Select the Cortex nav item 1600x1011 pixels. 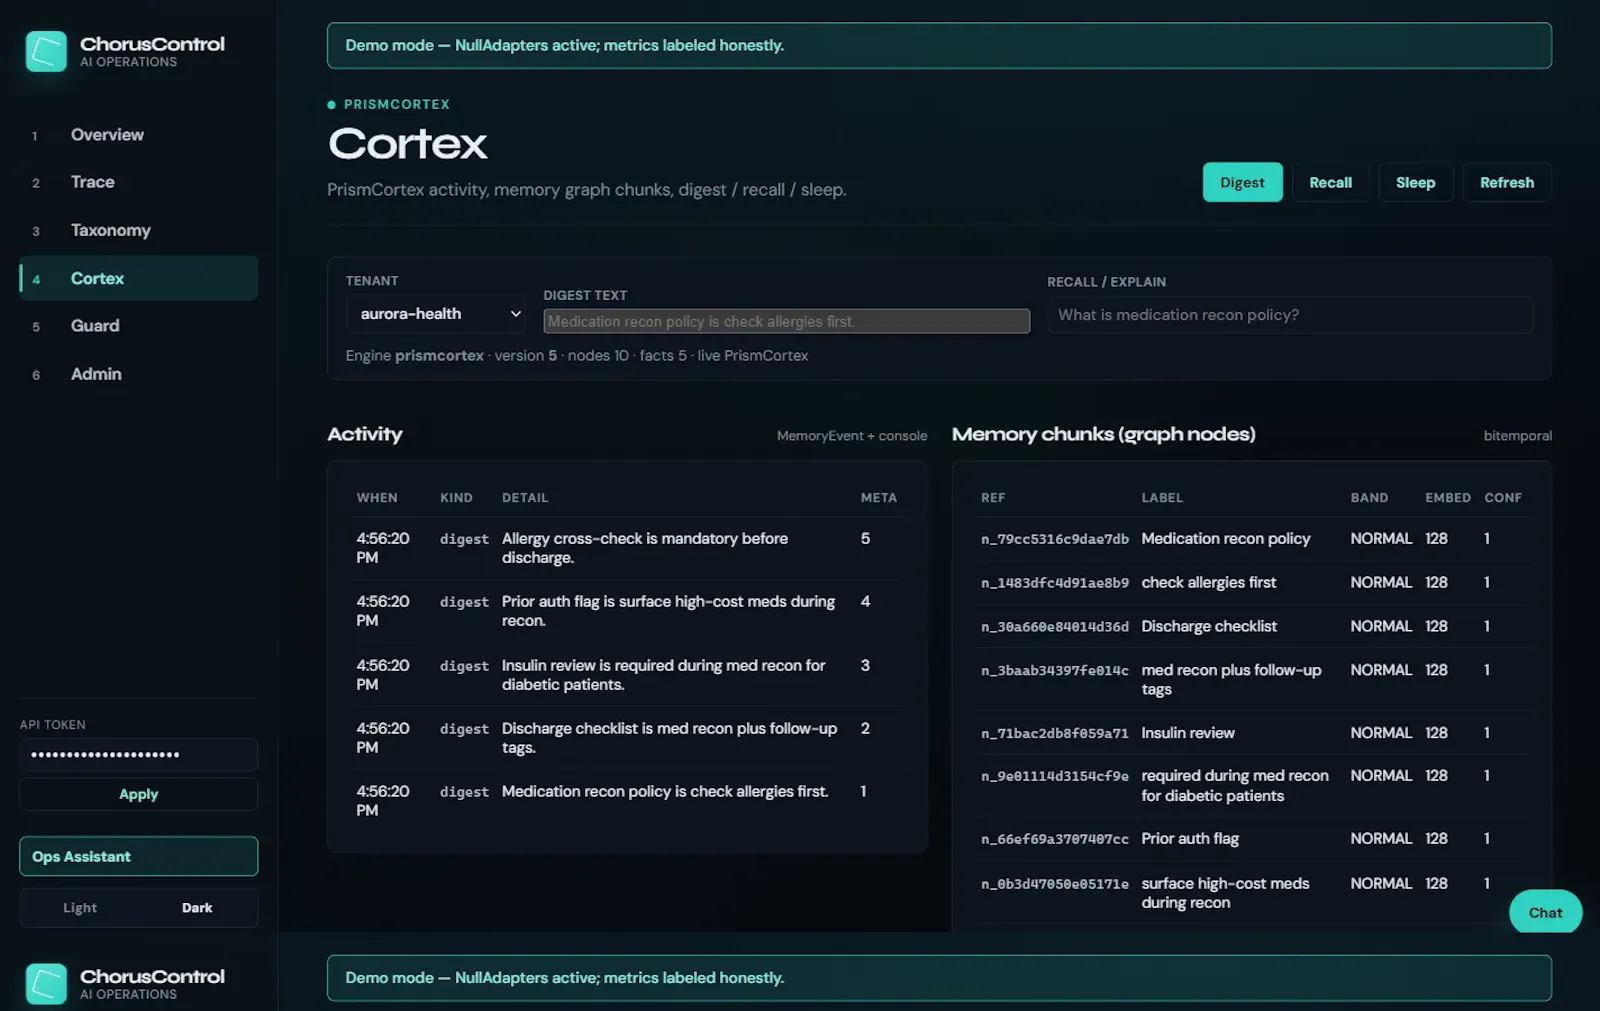click(138, 278)
